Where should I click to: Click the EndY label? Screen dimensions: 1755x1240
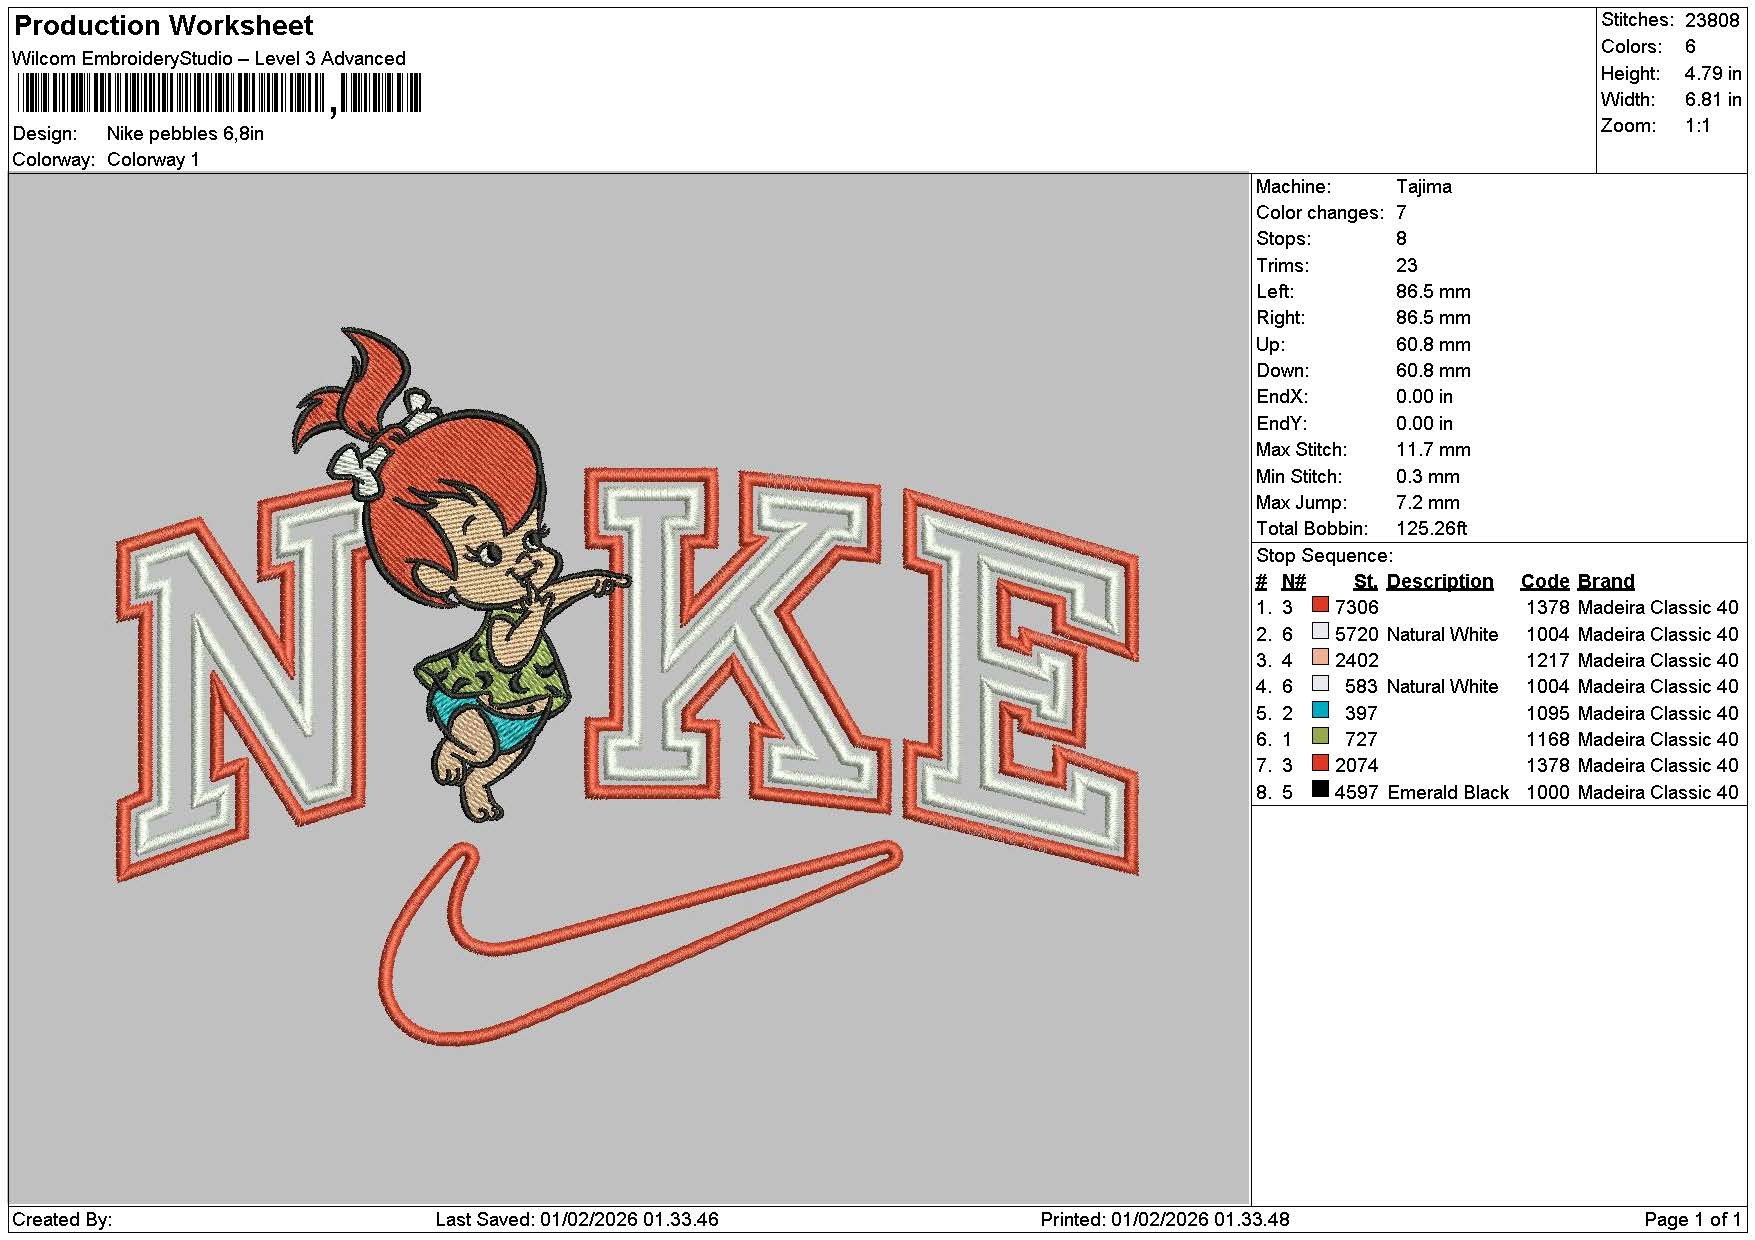(x=1282, y=424)
